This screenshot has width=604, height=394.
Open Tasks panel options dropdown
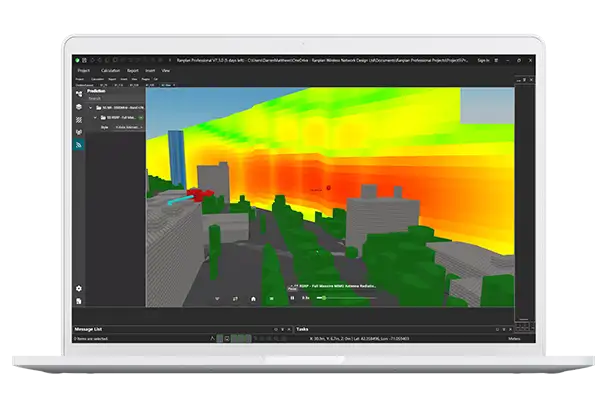pos(504,330)
